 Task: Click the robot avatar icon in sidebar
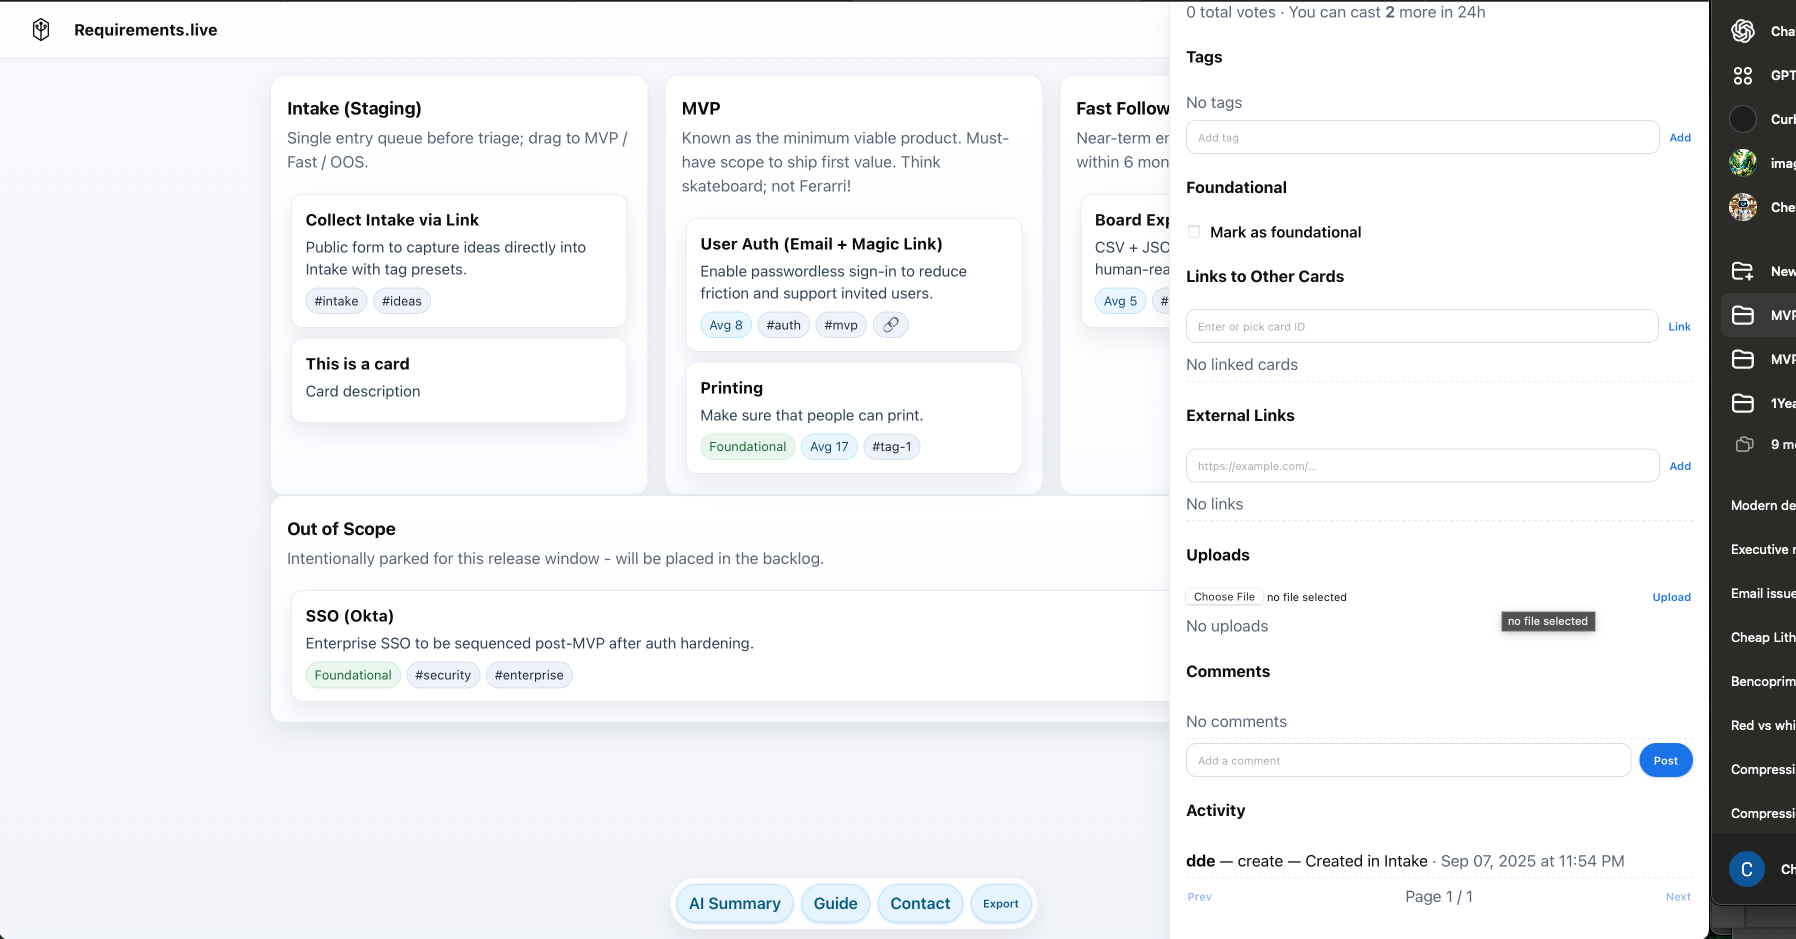(x=1743, y=207)
